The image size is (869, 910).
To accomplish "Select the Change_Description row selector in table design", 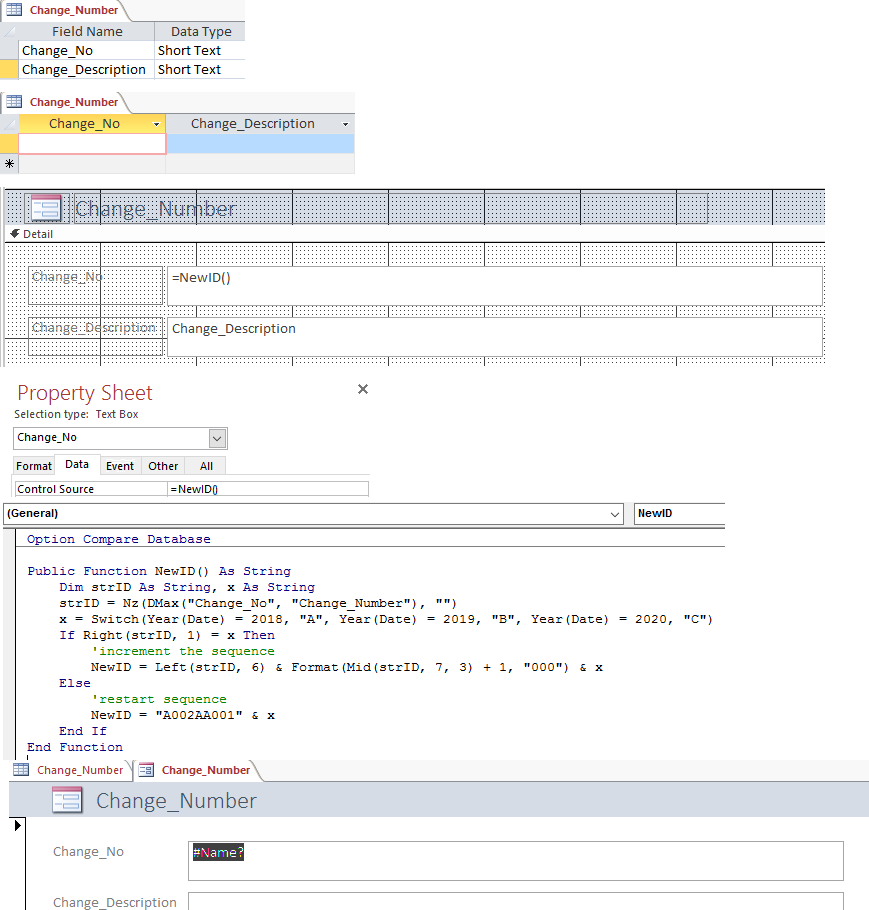I will [x=9, y=70].
